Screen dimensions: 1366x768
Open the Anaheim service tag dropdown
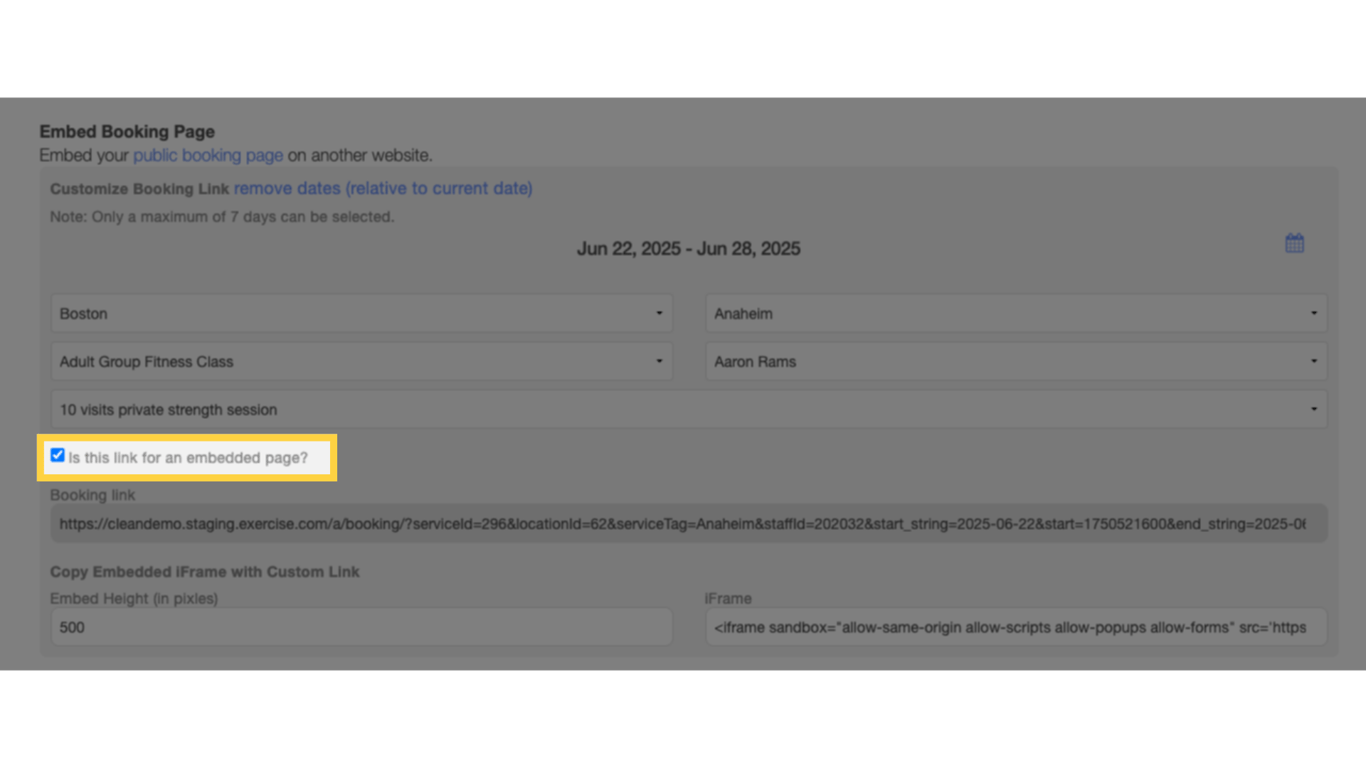(x=1015, y=313)
